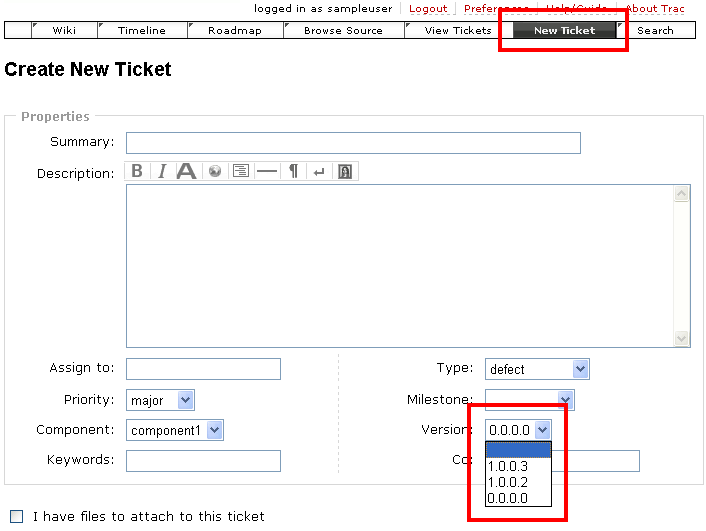Image resolution: width=706 pixels, height=531 pixels.
Task: Select version 1.0.0.3 from the list
Action: [x=507, y=466]
